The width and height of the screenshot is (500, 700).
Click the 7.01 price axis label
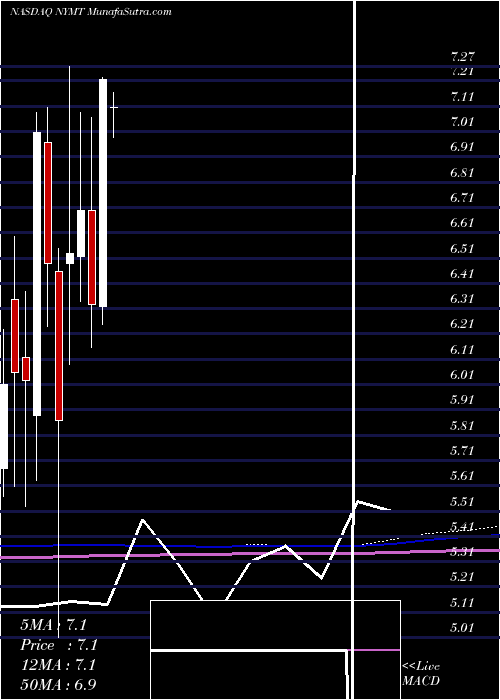click(462, 121)
